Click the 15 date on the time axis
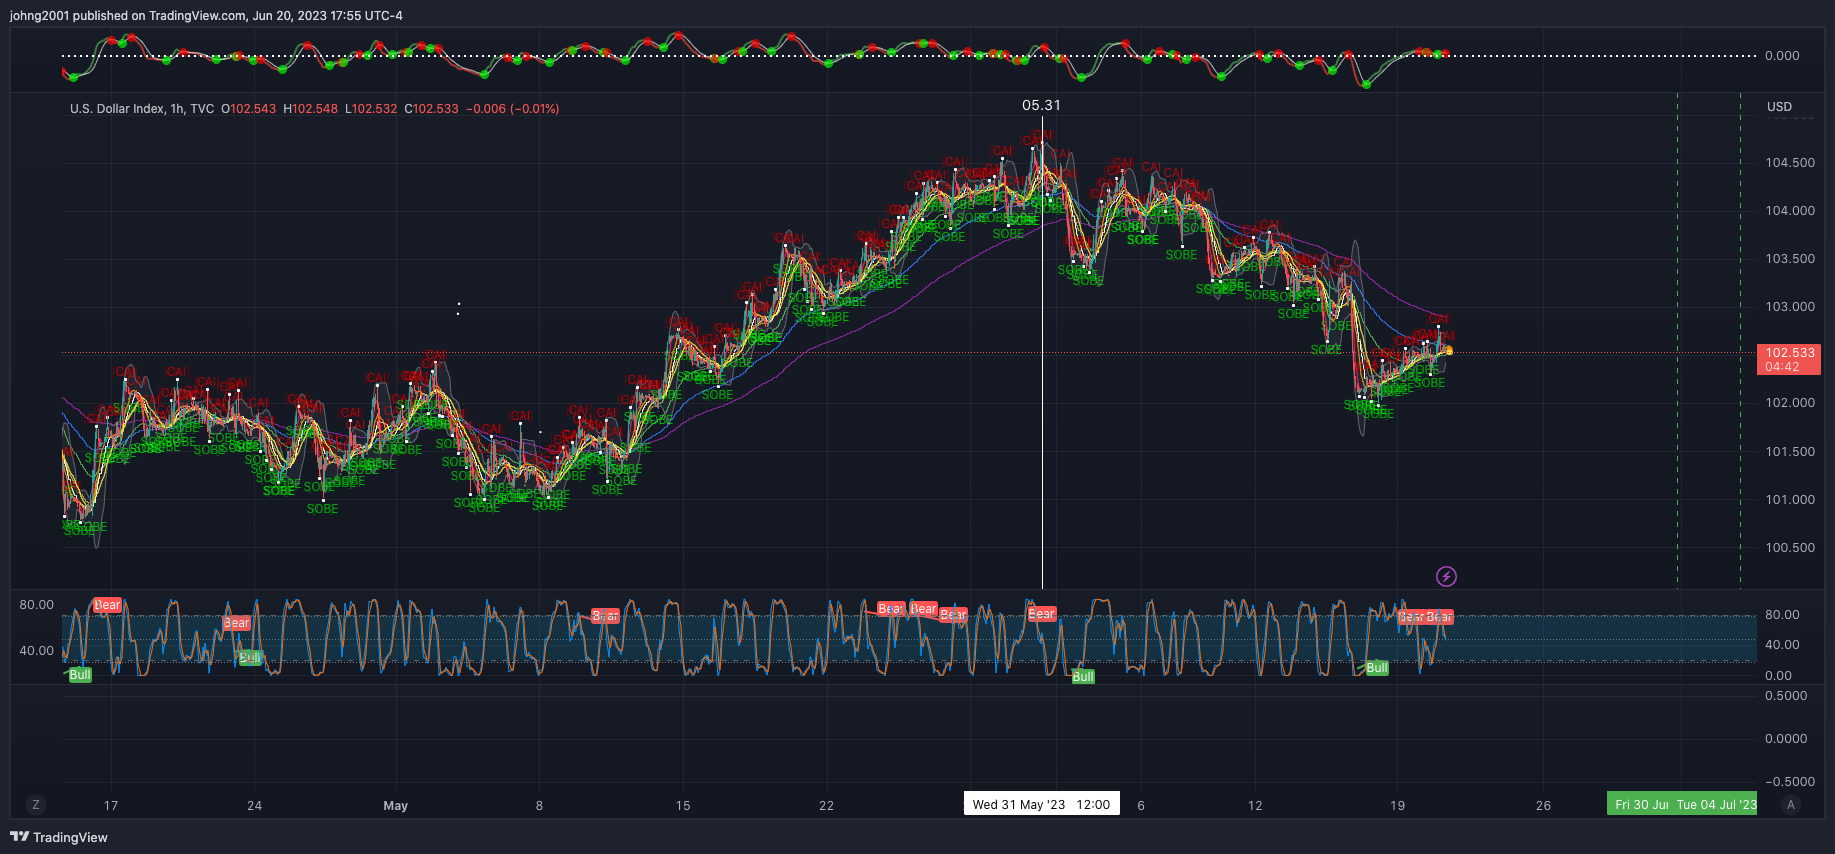Image resolution: width=1835 pixels, height=854 pixels. [683, 806]
